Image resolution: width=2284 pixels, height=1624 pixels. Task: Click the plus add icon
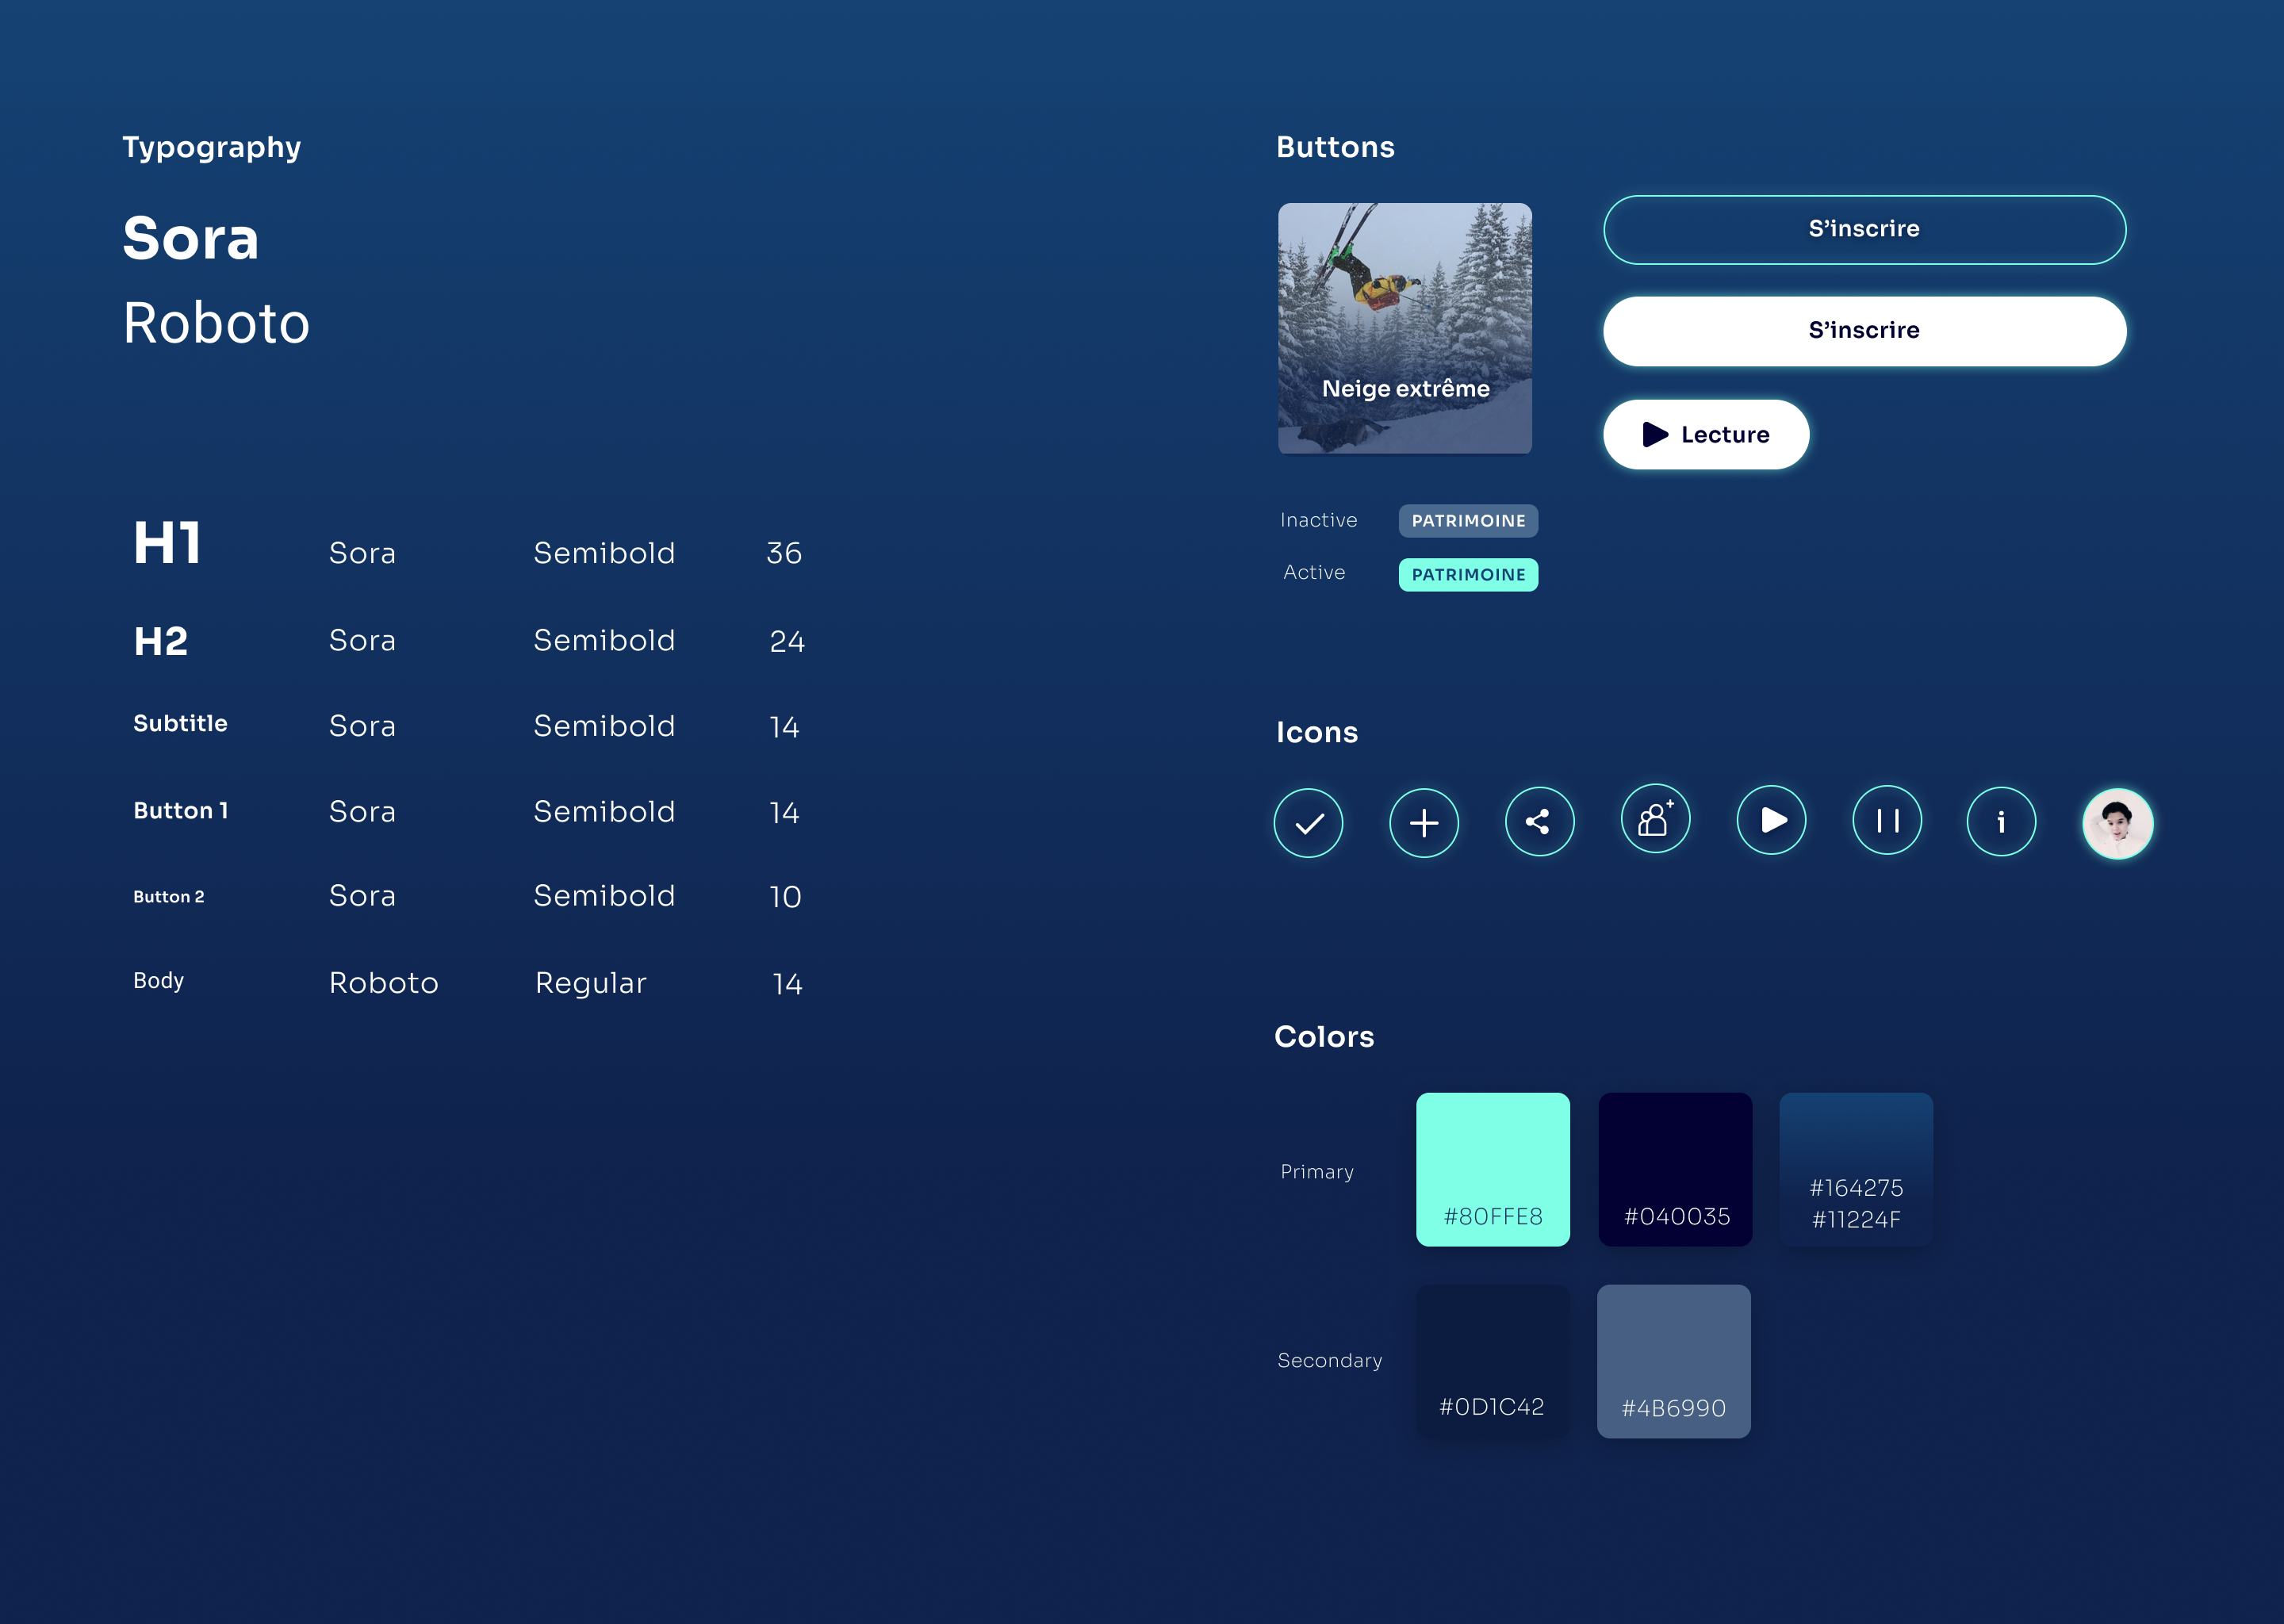[1424, 823]
